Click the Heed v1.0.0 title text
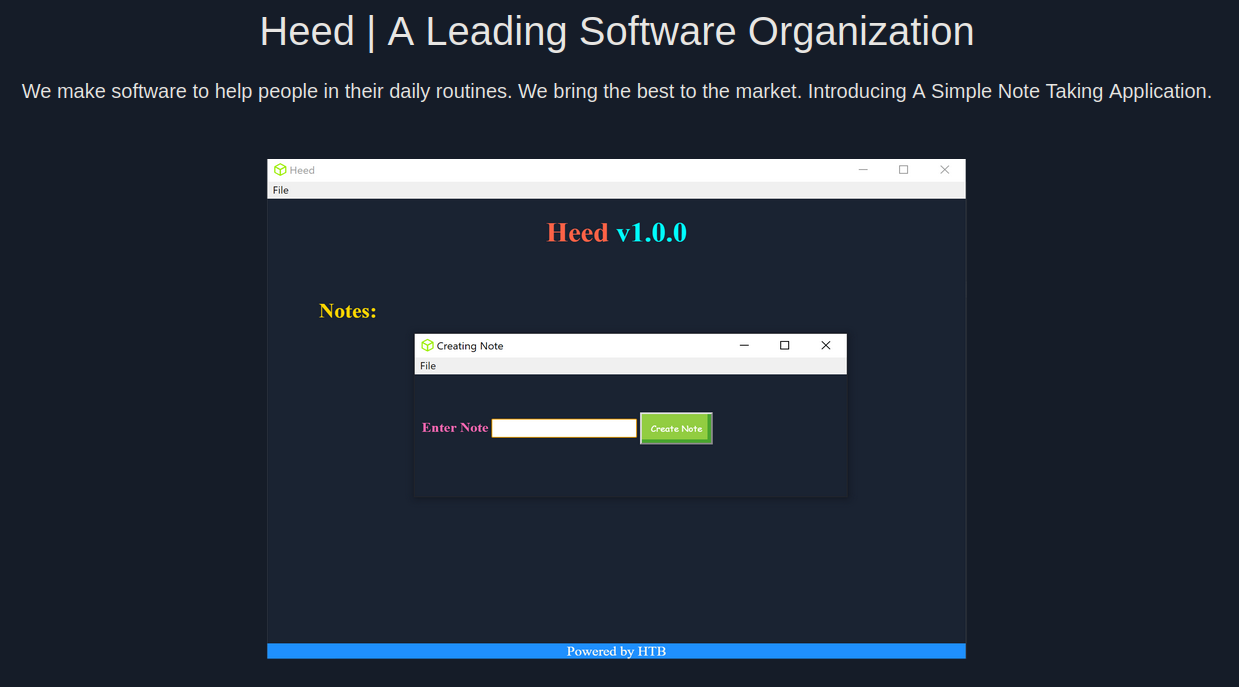This screenshot has height=687, width=1239. [616, 233]
